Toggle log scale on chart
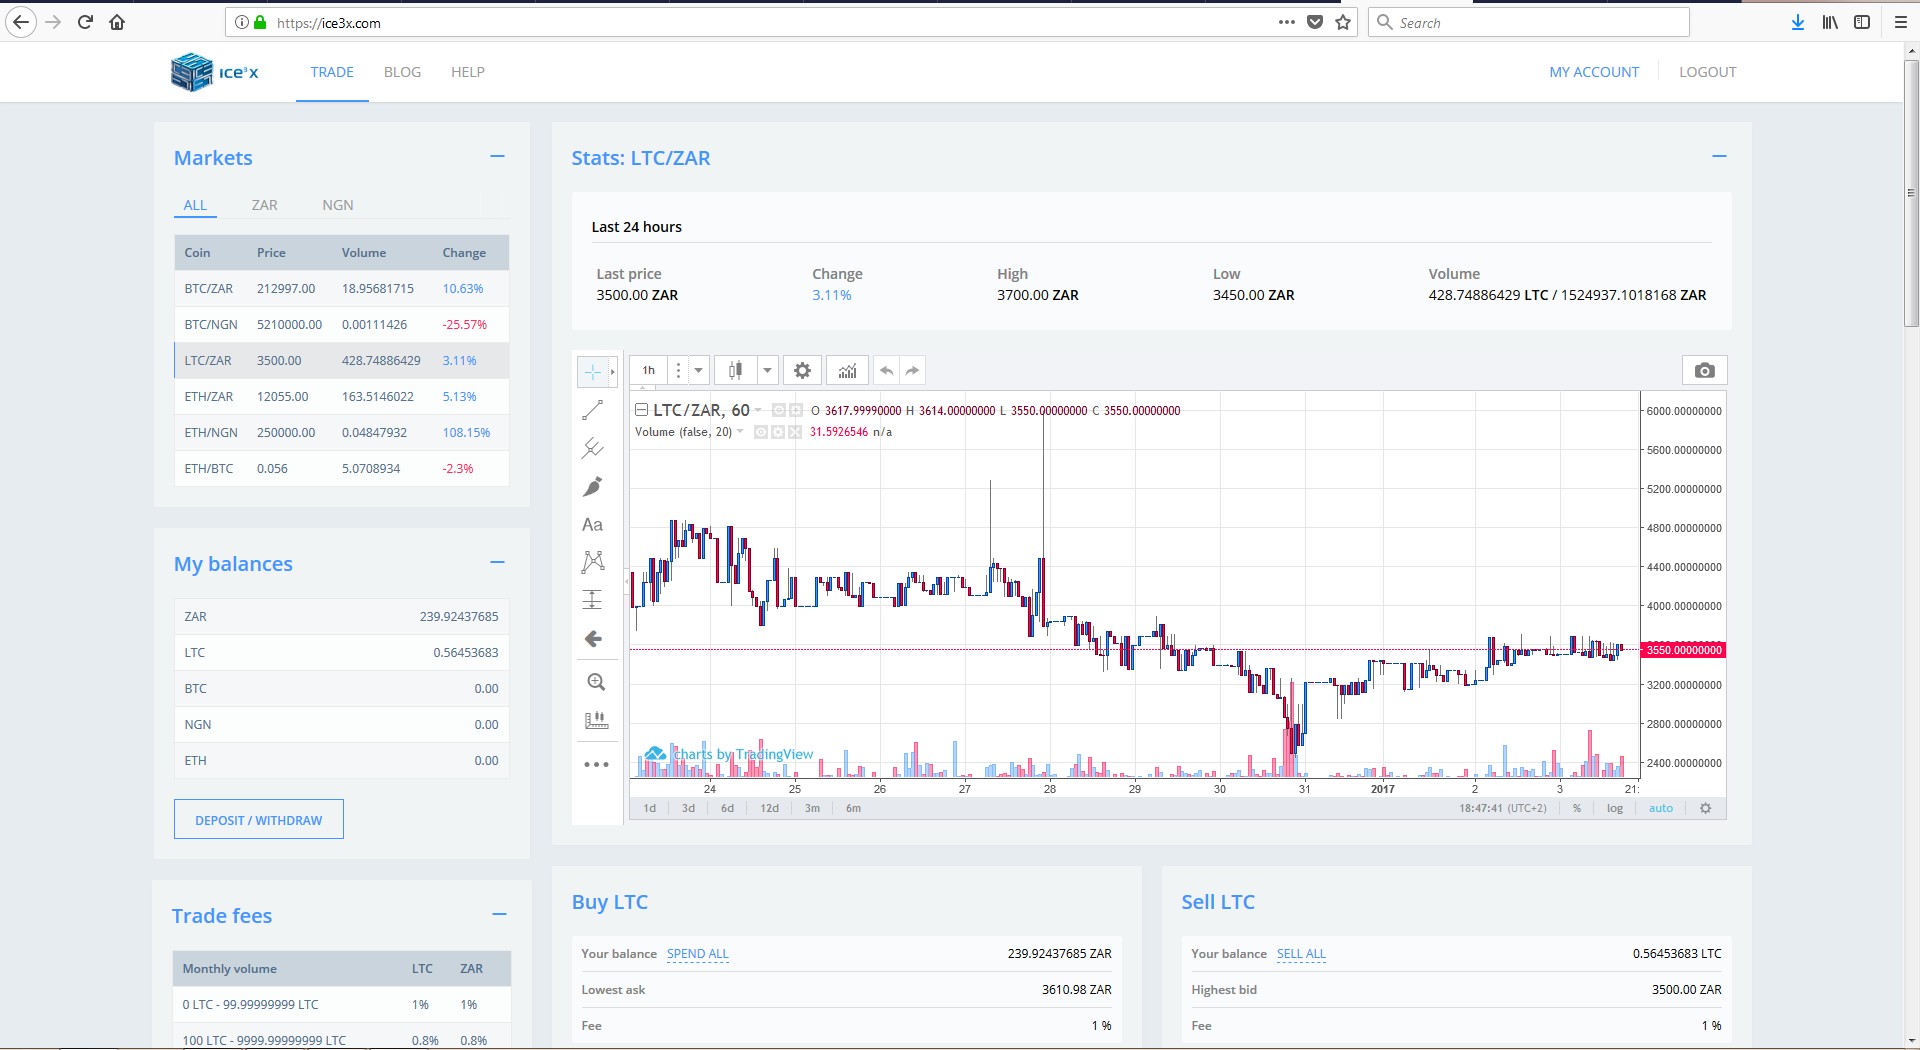 pos(1615,808)
